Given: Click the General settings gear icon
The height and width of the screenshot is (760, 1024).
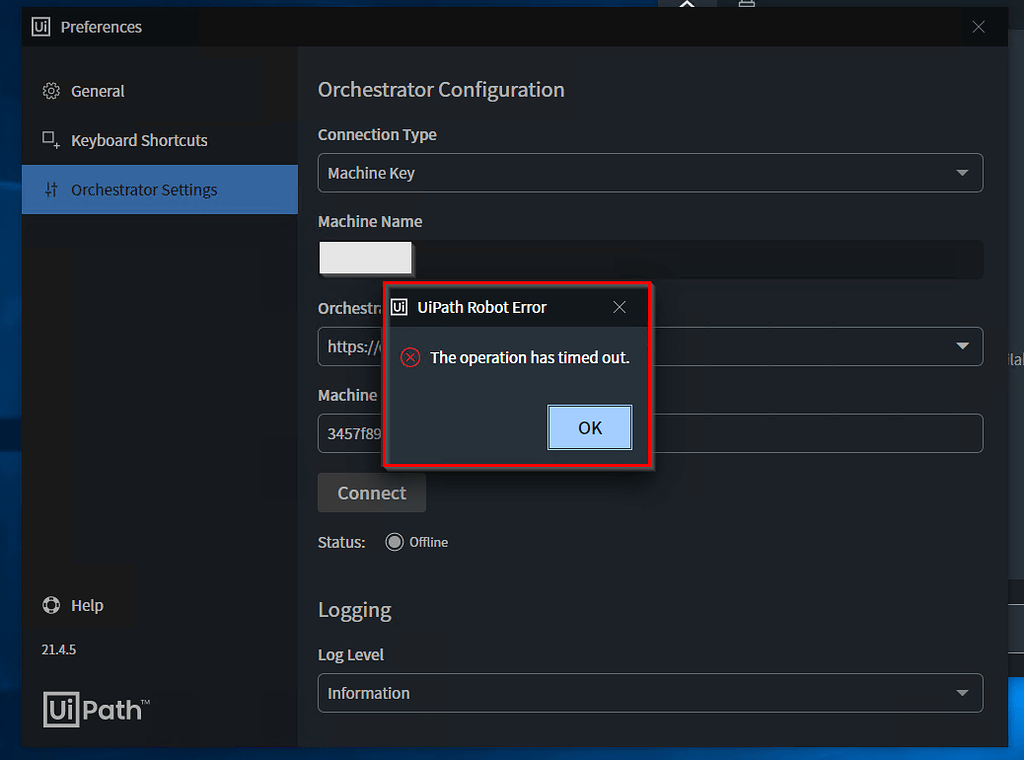Looking at the screenshot, I should point(50,91).
